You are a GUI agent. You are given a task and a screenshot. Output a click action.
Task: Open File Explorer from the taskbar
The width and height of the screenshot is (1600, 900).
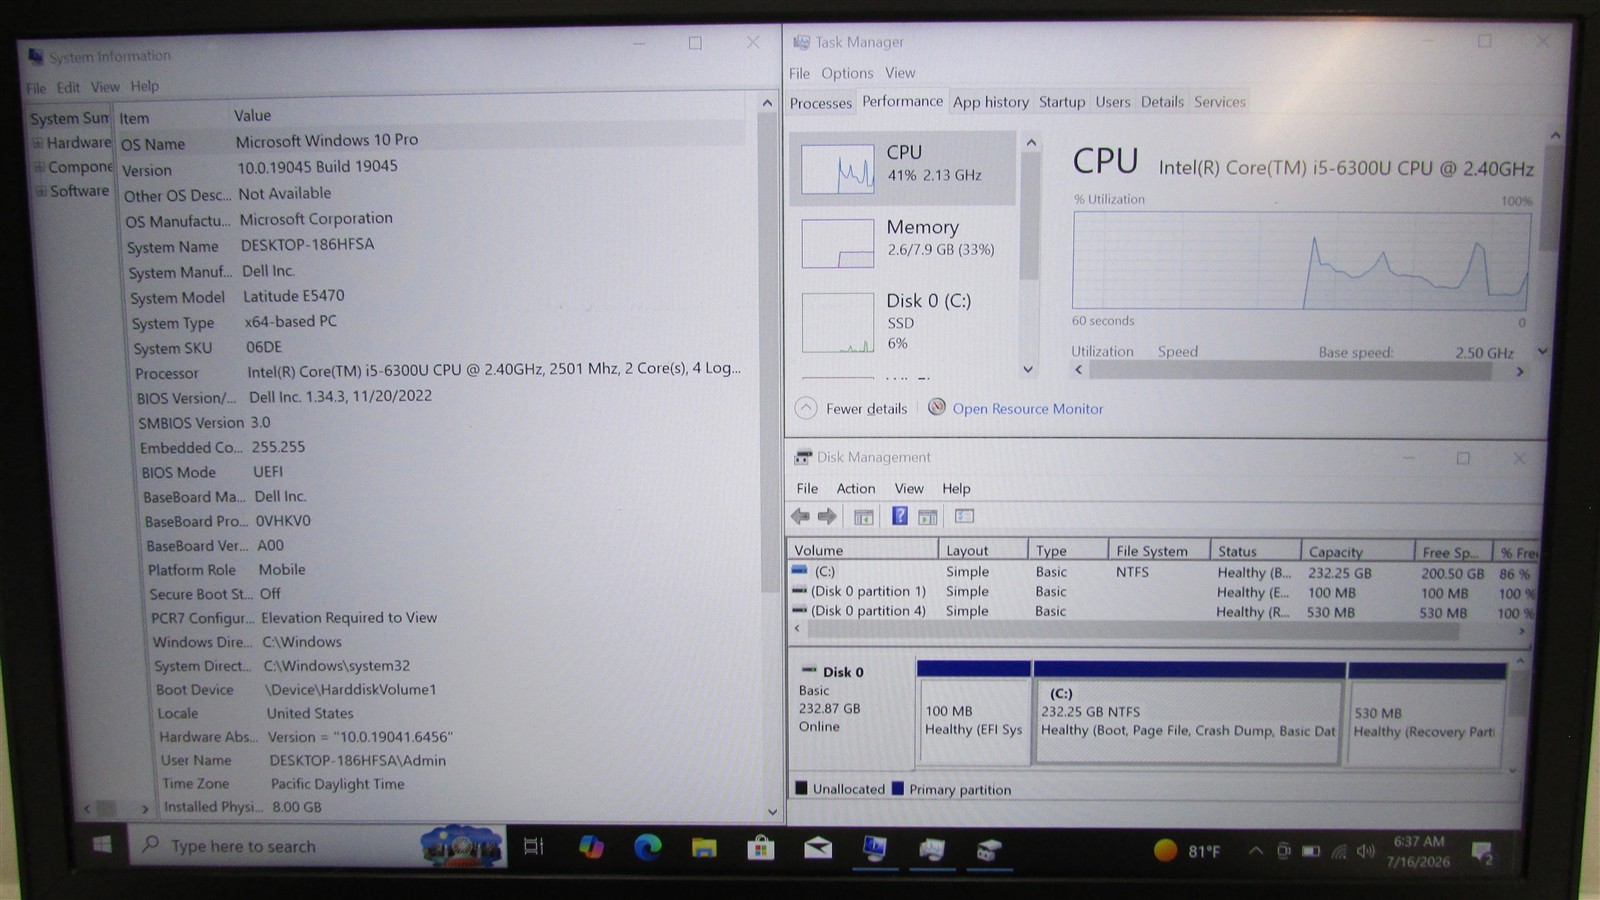[704, 848]
